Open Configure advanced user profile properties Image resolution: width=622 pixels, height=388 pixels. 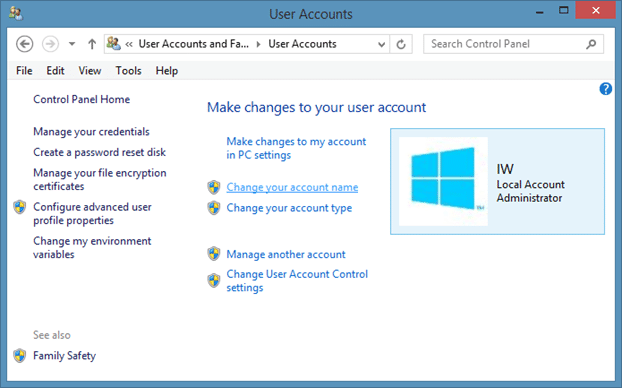click(92, 213)
